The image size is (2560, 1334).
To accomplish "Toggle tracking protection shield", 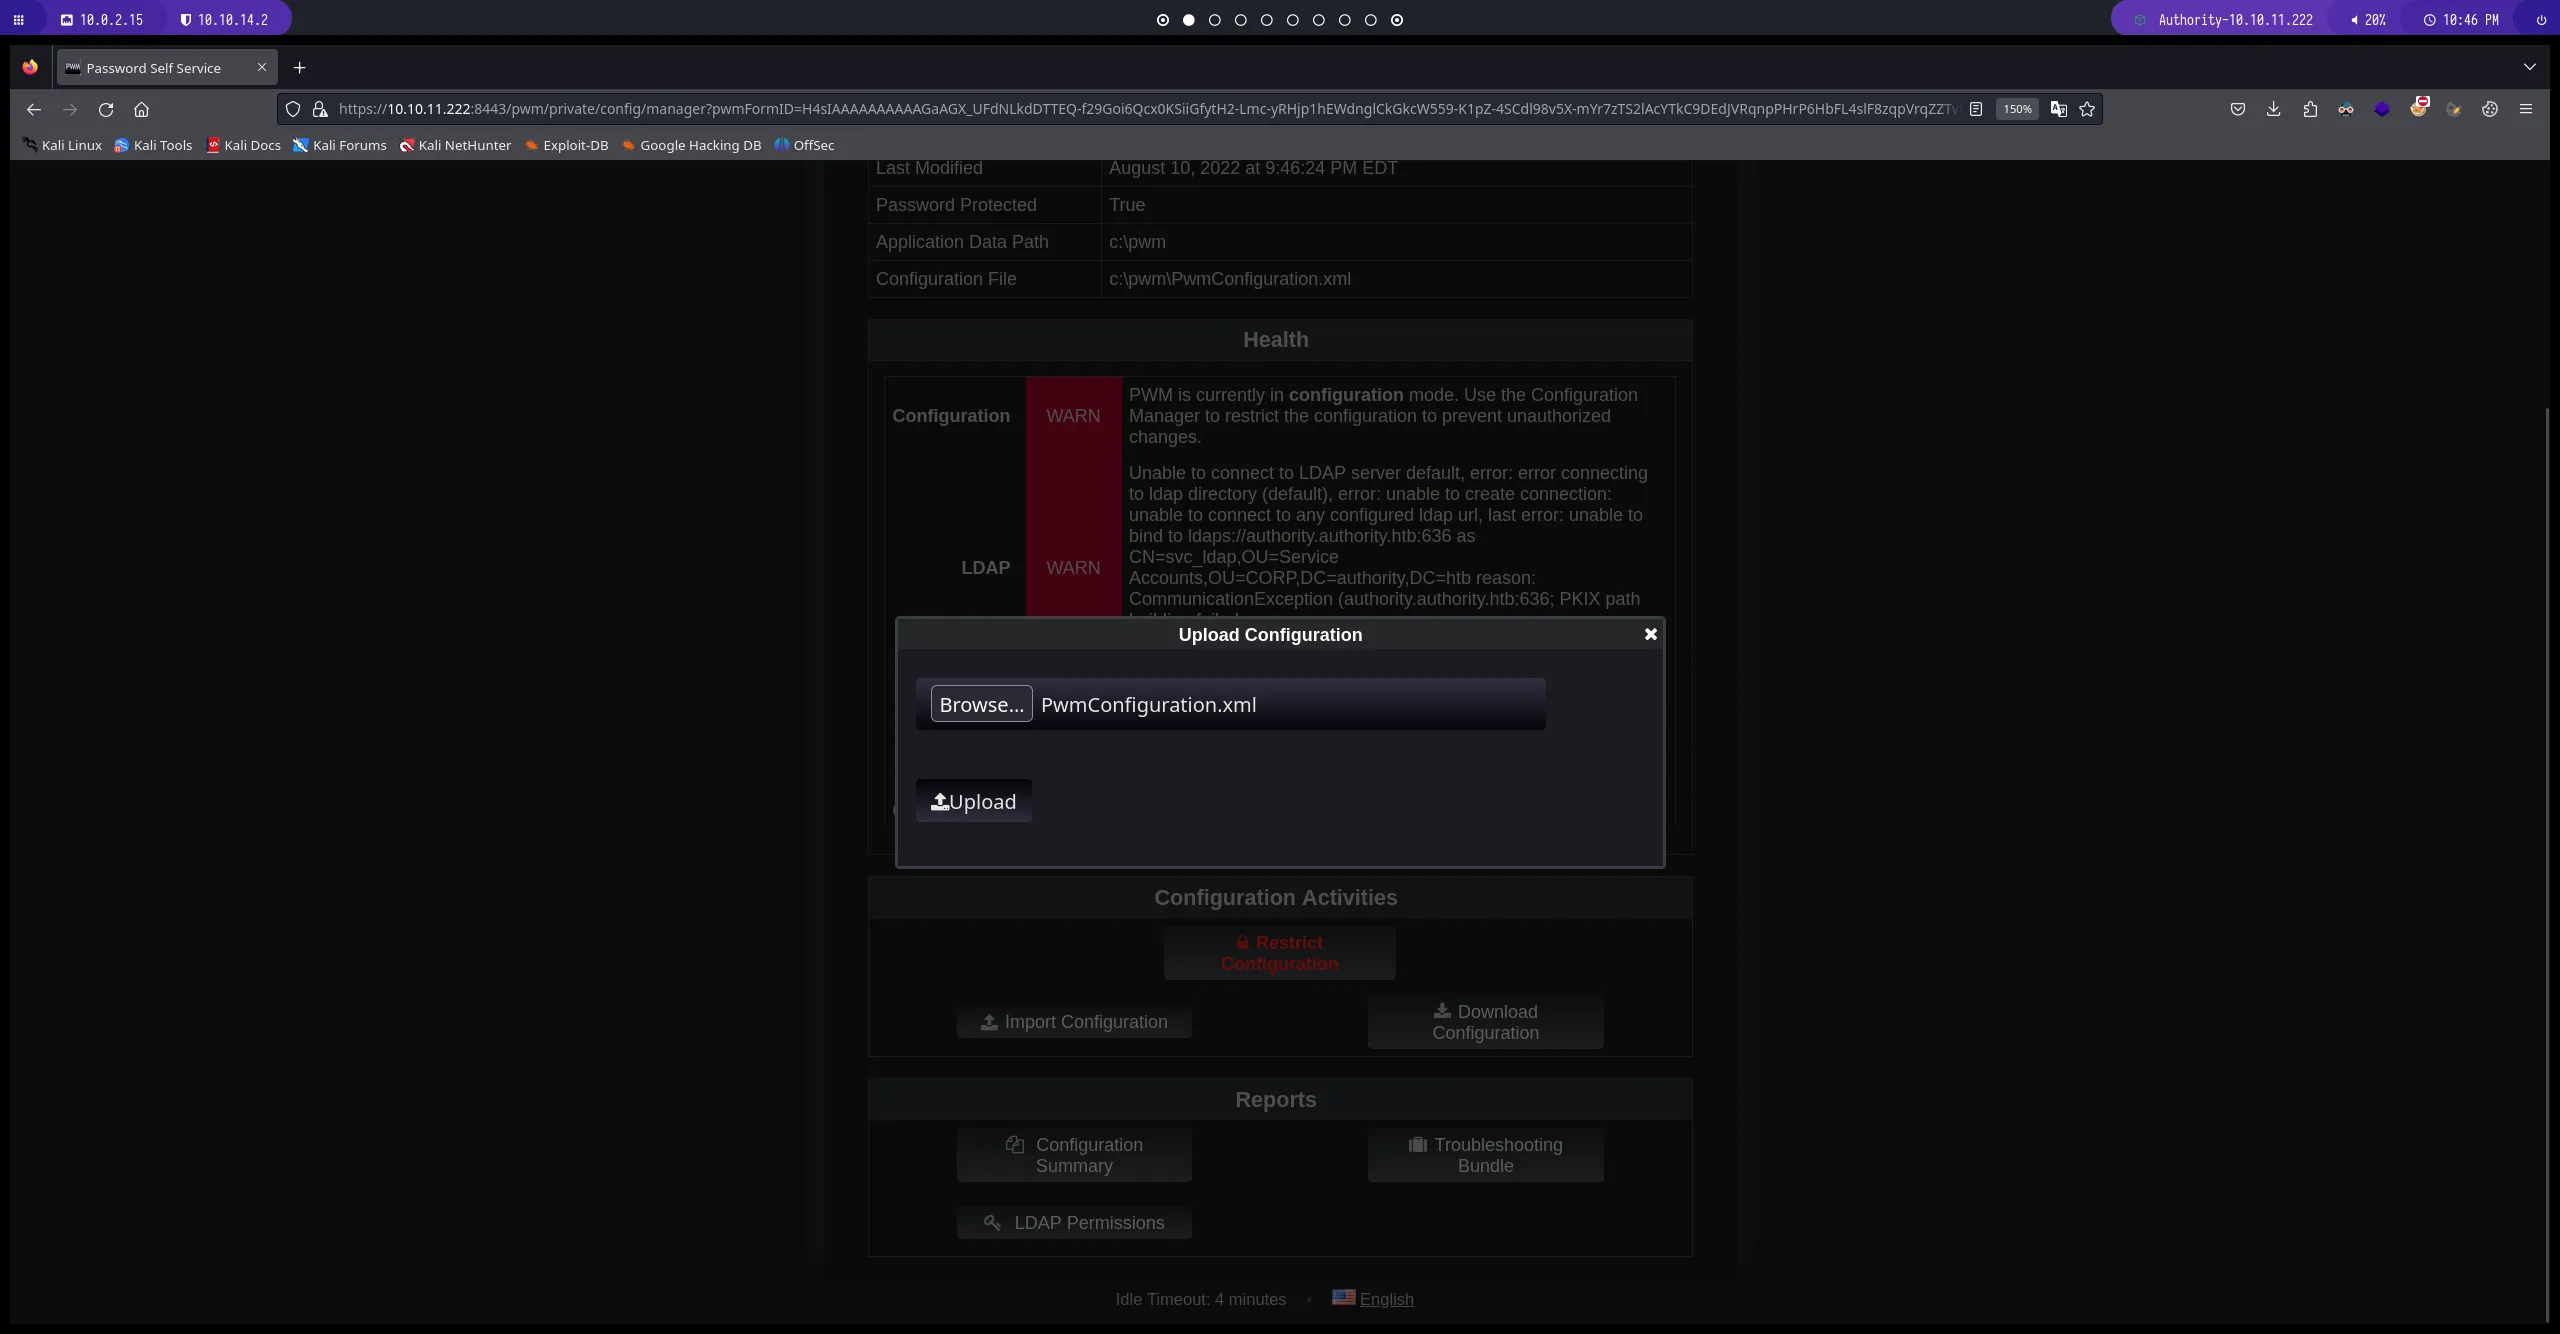I will click(292, 110).
